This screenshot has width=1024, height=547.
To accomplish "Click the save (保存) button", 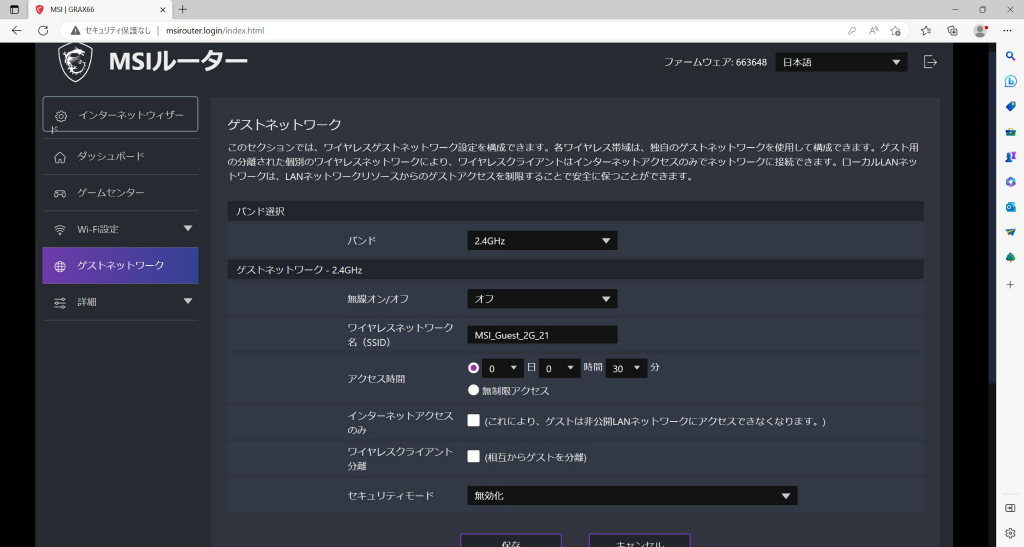I will click(x=511, y=540).
